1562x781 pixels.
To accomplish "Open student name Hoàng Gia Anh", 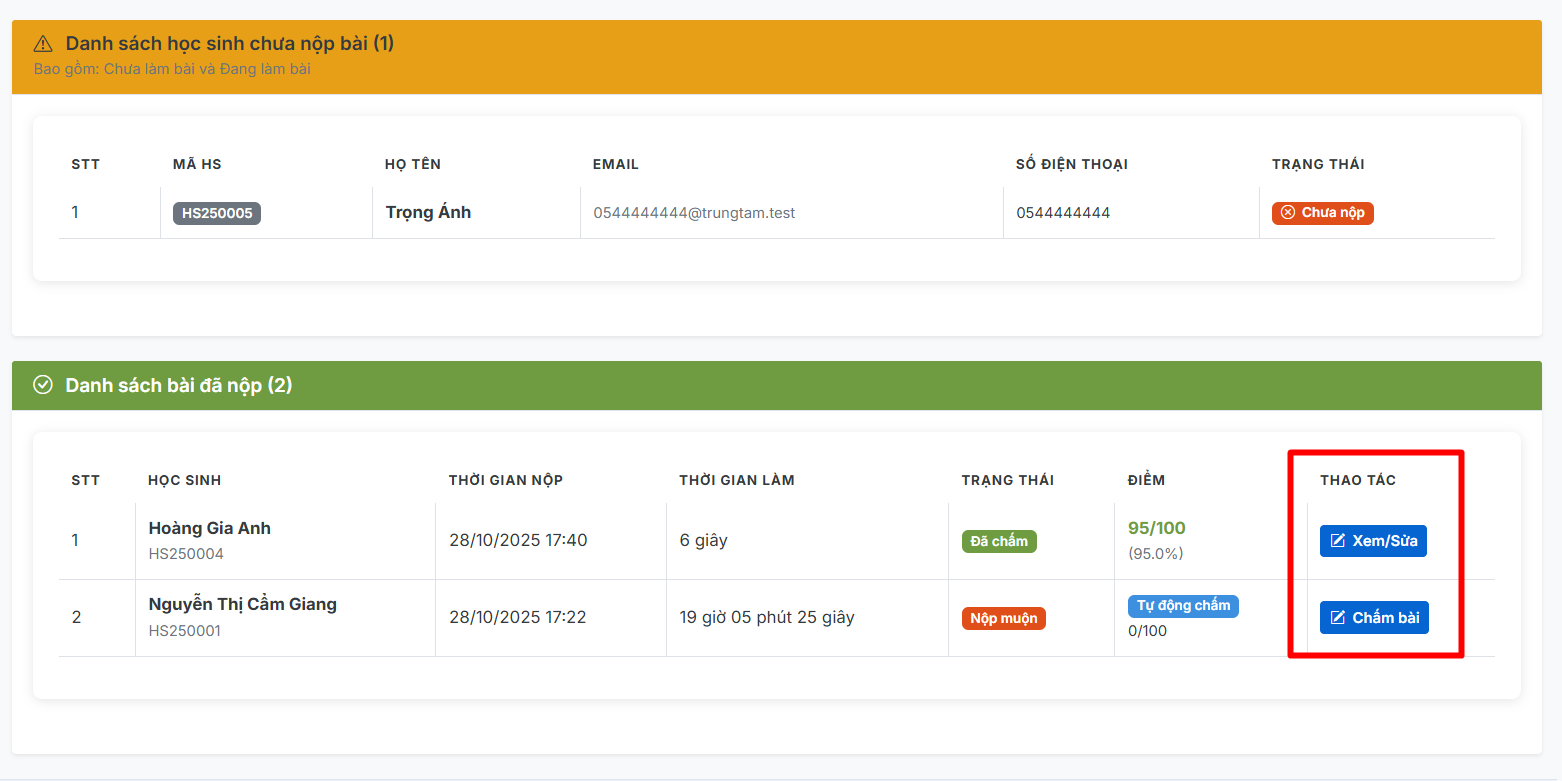I will point(210,528).
